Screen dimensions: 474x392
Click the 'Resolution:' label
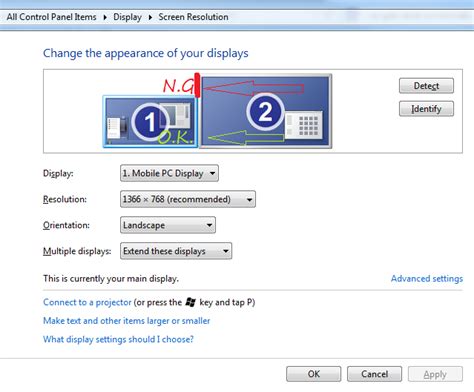(x=65, y=199)
